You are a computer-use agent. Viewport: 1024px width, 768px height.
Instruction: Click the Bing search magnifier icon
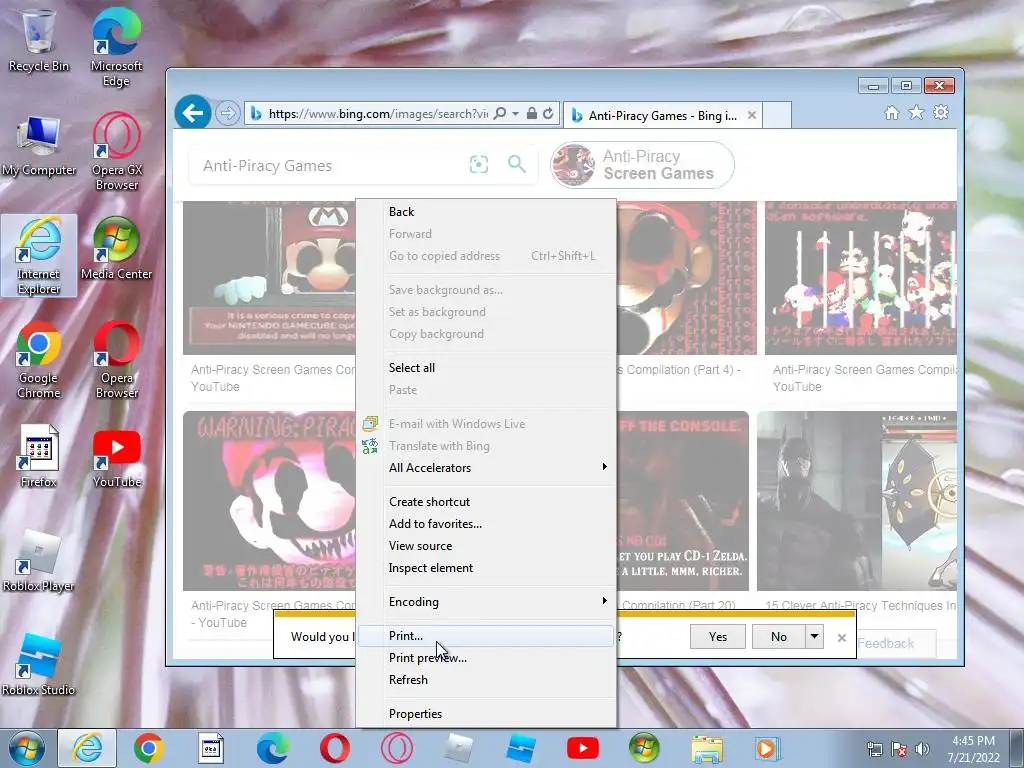pyautogui.click(x=517, y=164)
